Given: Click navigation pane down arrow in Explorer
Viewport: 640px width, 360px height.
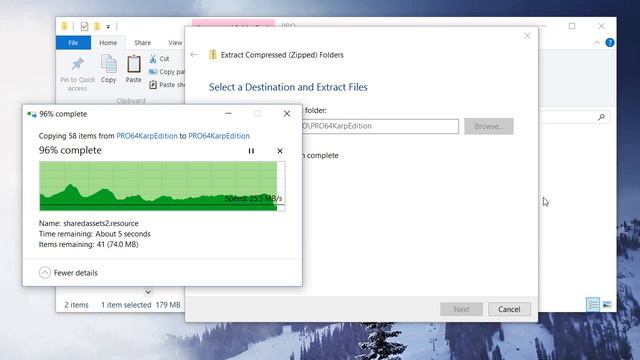Looking at the screenshot, I should pos(148,292).
